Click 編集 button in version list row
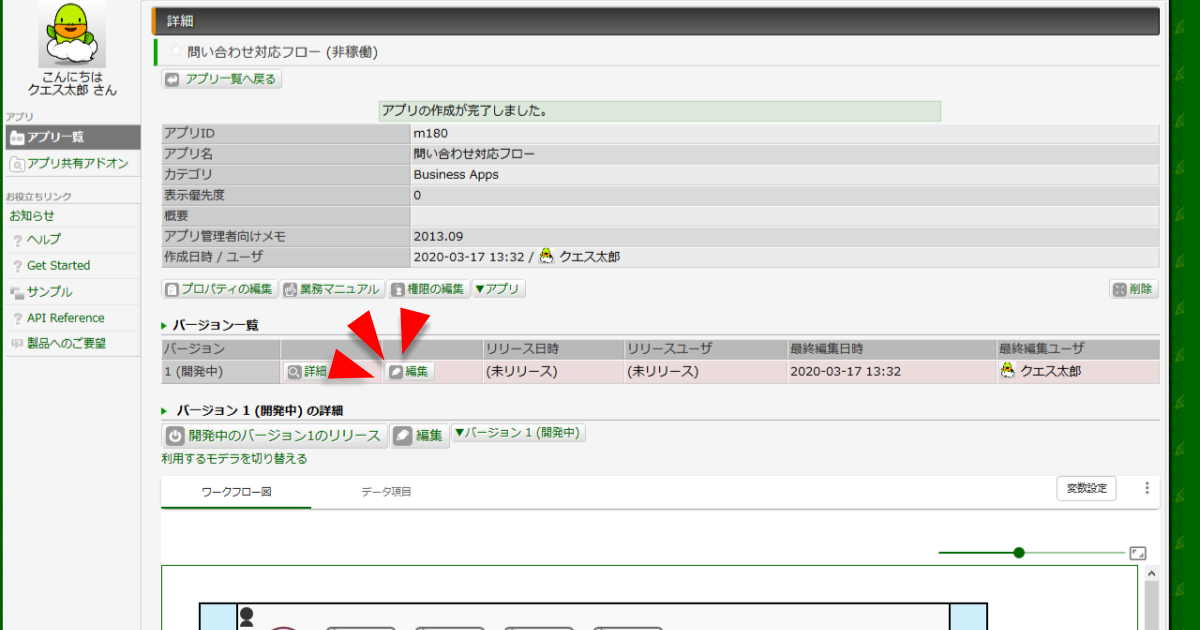The height and width of the screenshot is (630, 1200). [x=410, y=371]
